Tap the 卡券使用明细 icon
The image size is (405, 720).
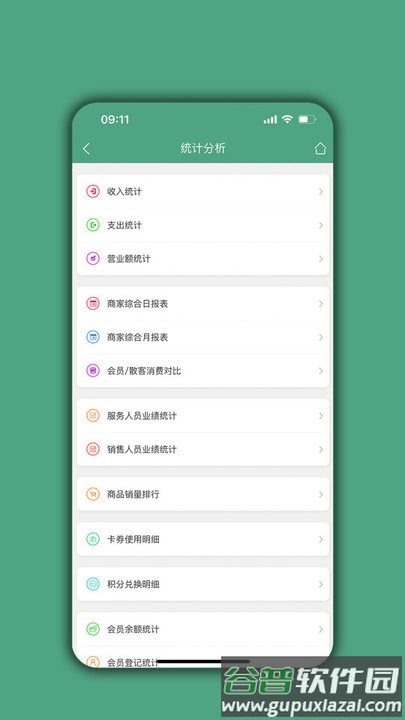(93, 539)
